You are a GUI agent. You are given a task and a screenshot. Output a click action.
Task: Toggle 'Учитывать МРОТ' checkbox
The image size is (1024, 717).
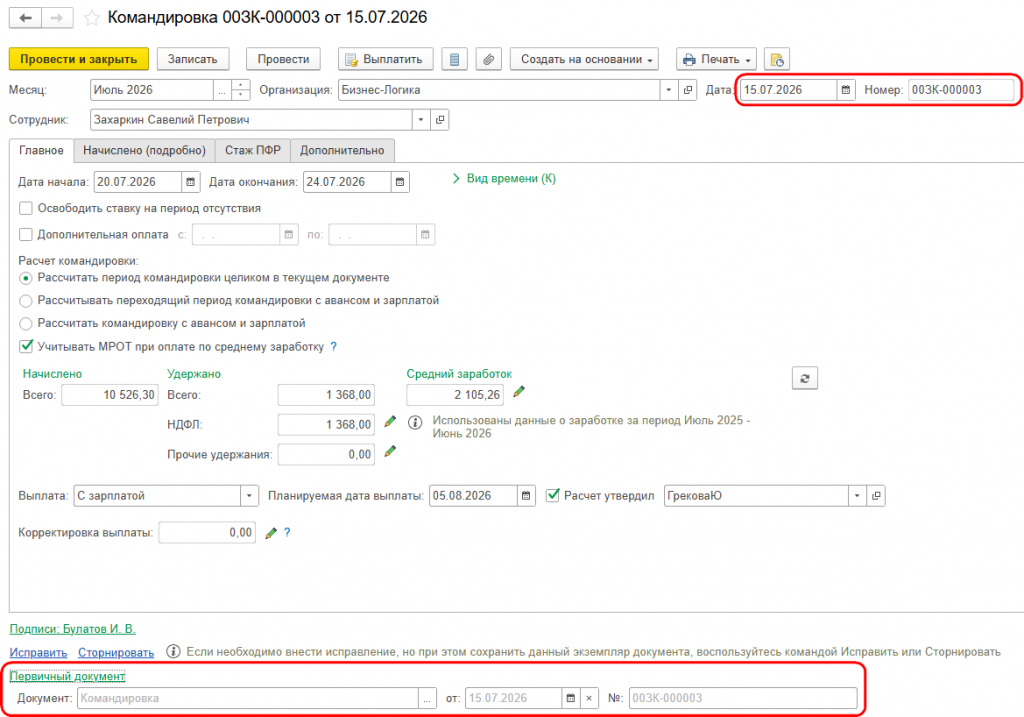26,346
